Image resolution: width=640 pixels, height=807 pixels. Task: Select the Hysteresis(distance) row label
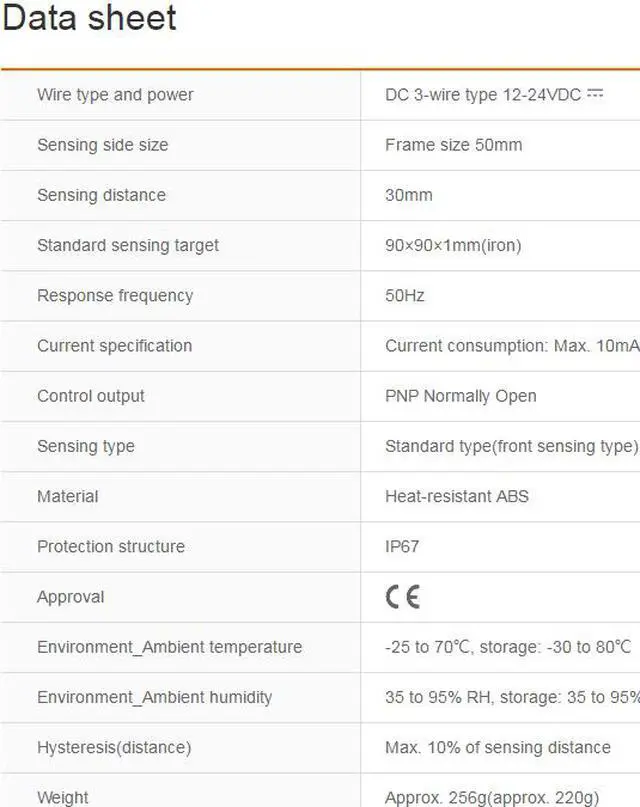pyautogui.click(x=113, y=747)
